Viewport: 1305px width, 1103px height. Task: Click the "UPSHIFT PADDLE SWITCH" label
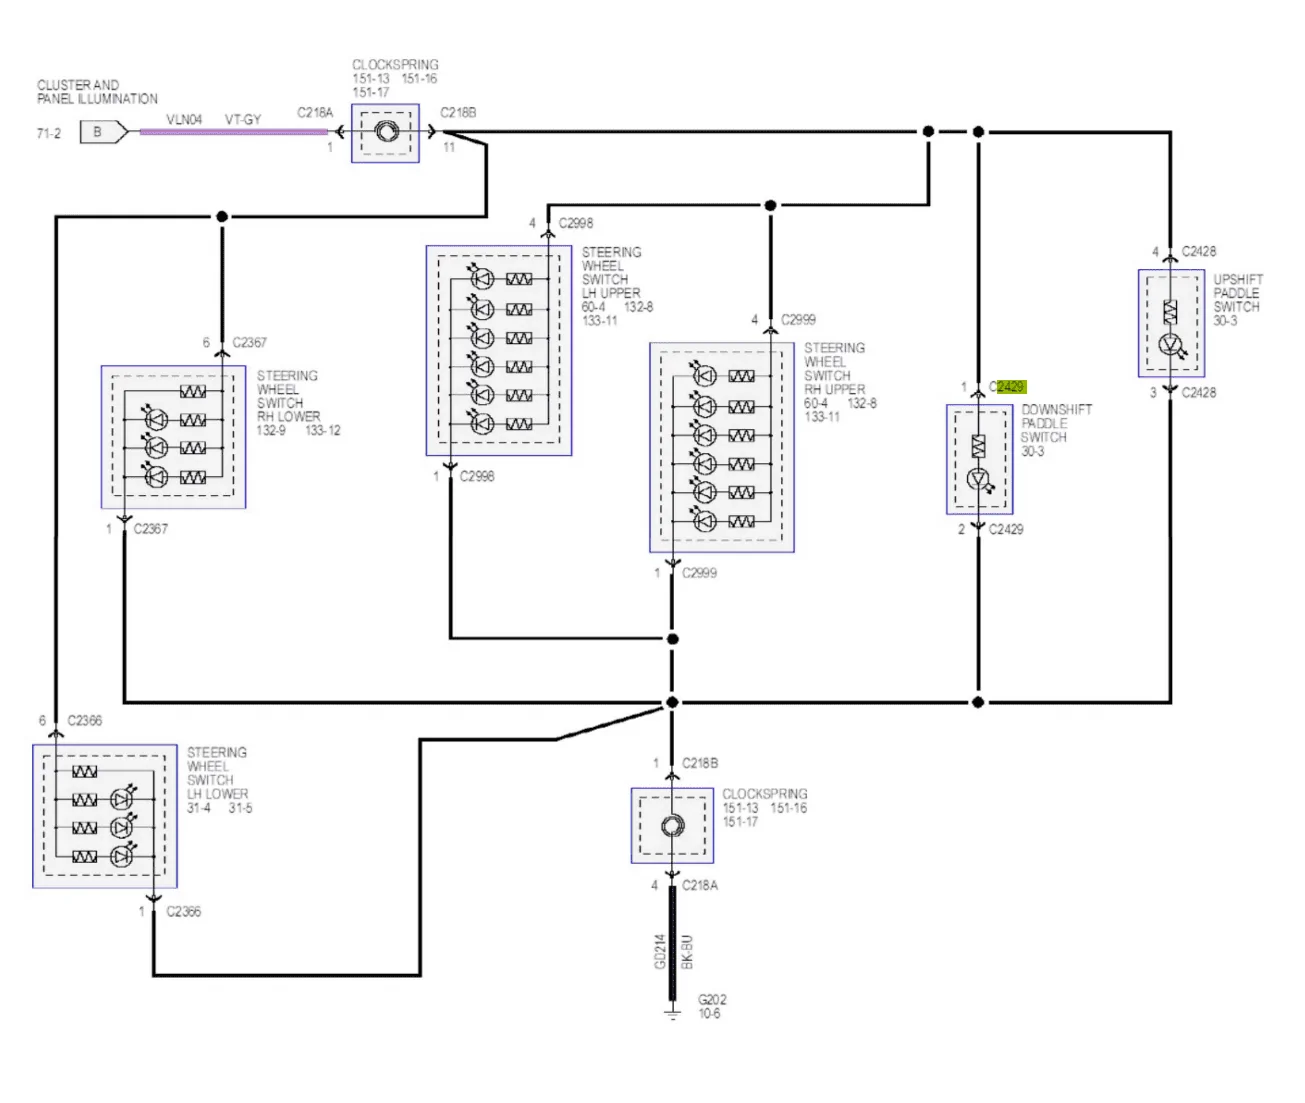[1238, 293]
